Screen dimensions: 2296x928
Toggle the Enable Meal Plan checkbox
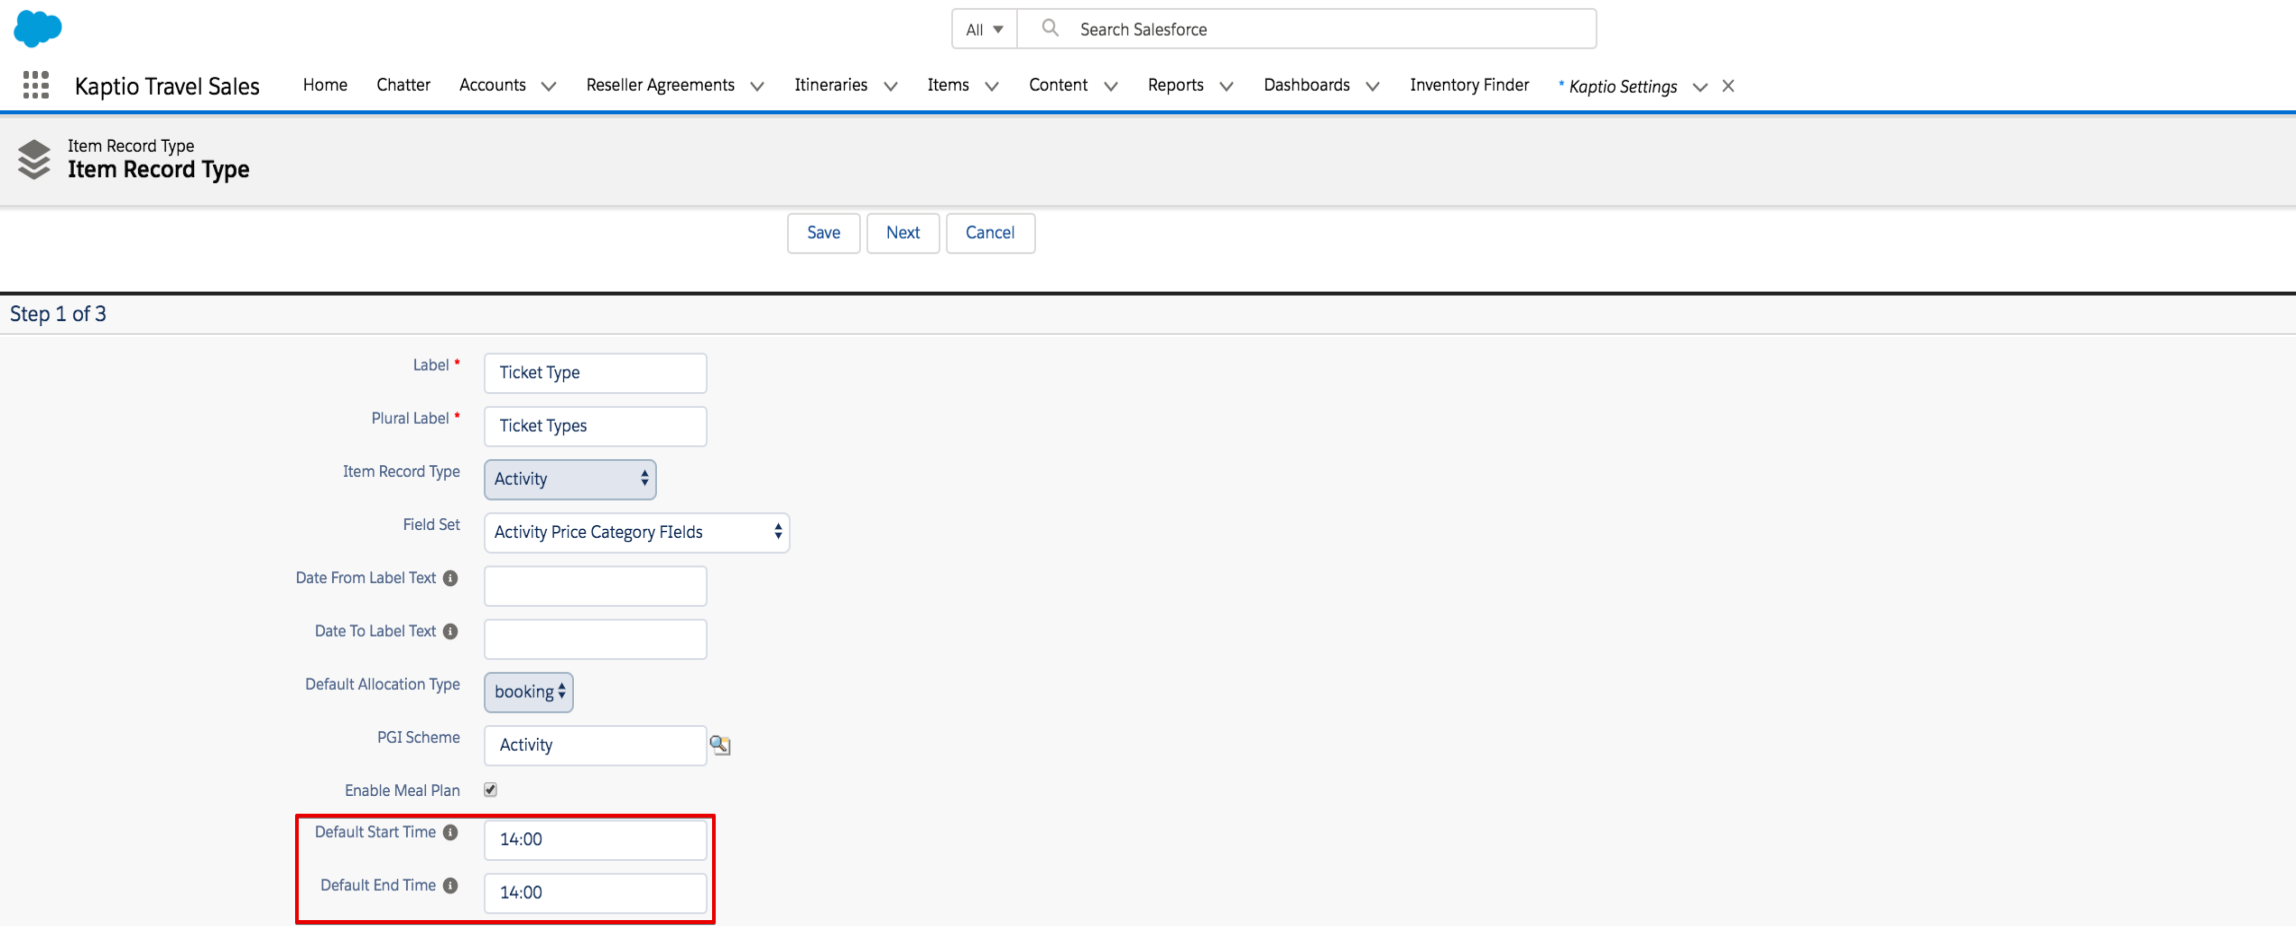pyautogui.click(x=491, y=790)
